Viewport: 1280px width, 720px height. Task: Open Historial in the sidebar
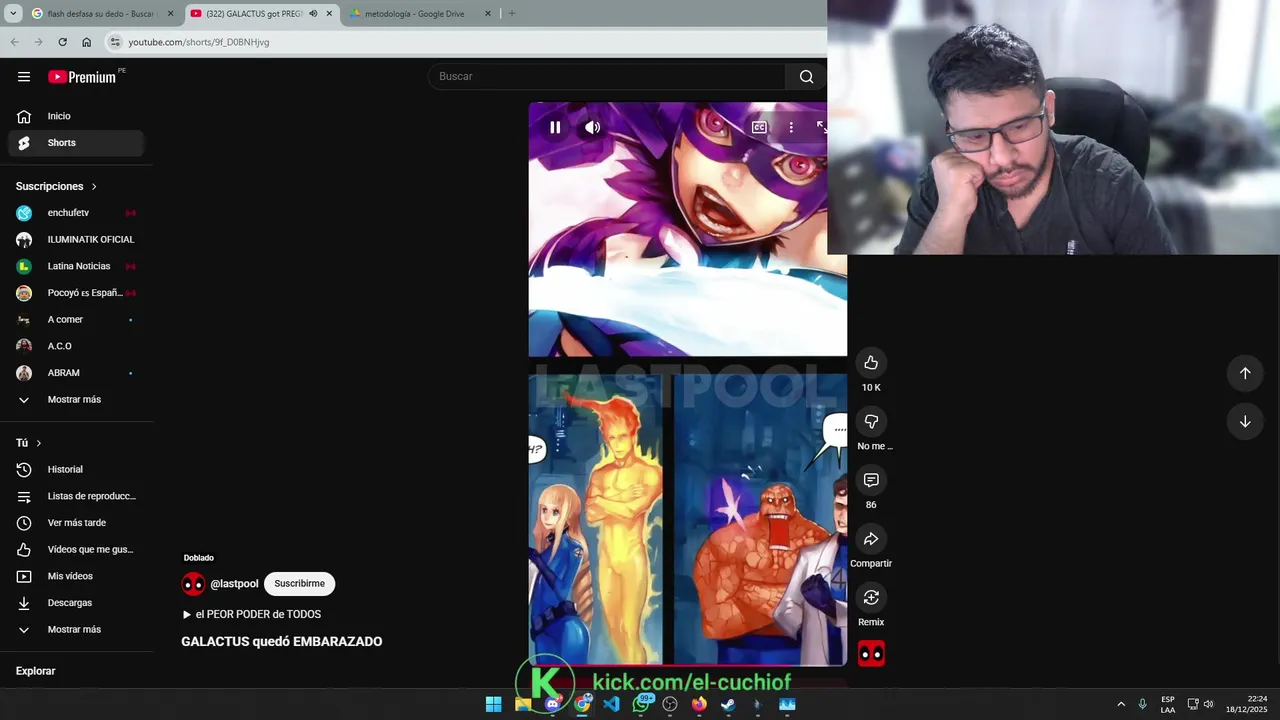click(x=76, y=469)
